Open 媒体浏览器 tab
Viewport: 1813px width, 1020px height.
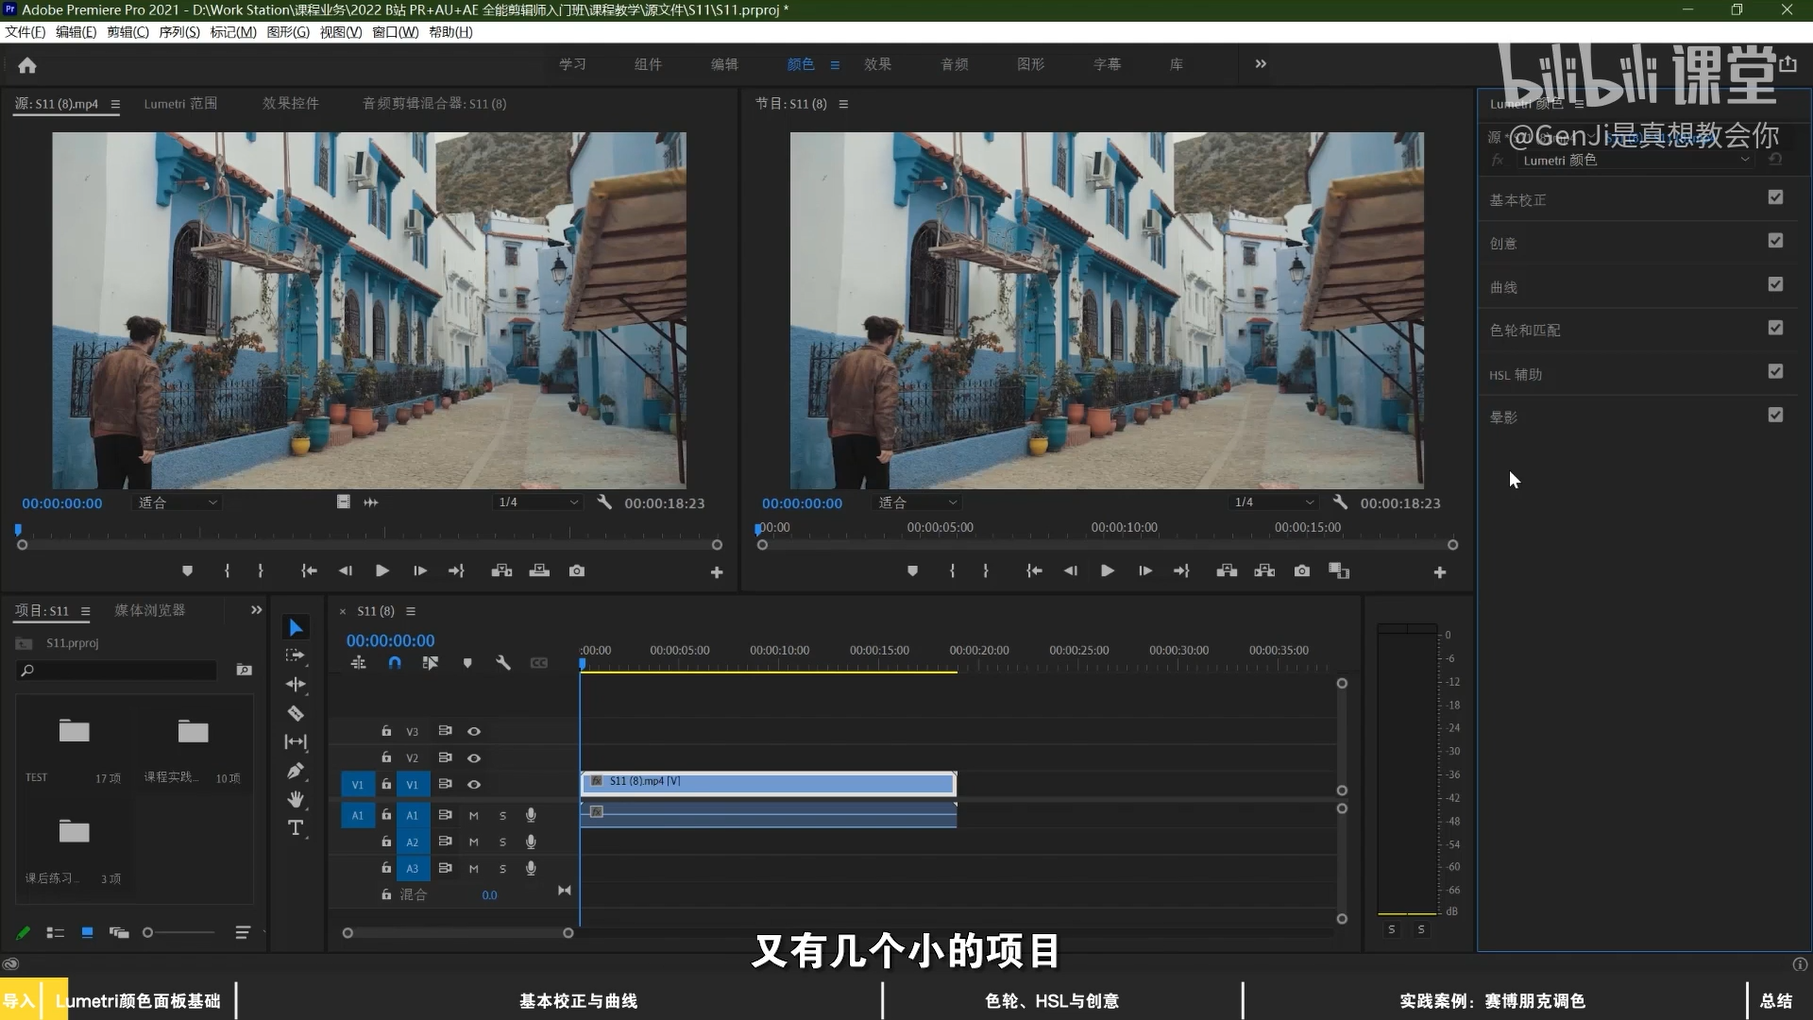click(x=150, y=610)
